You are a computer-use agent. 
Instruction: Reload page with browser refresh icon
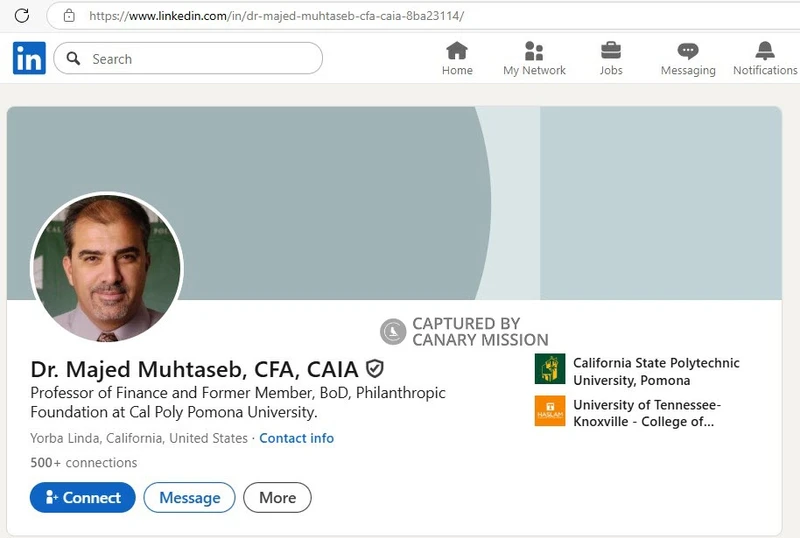click(21, 15)
